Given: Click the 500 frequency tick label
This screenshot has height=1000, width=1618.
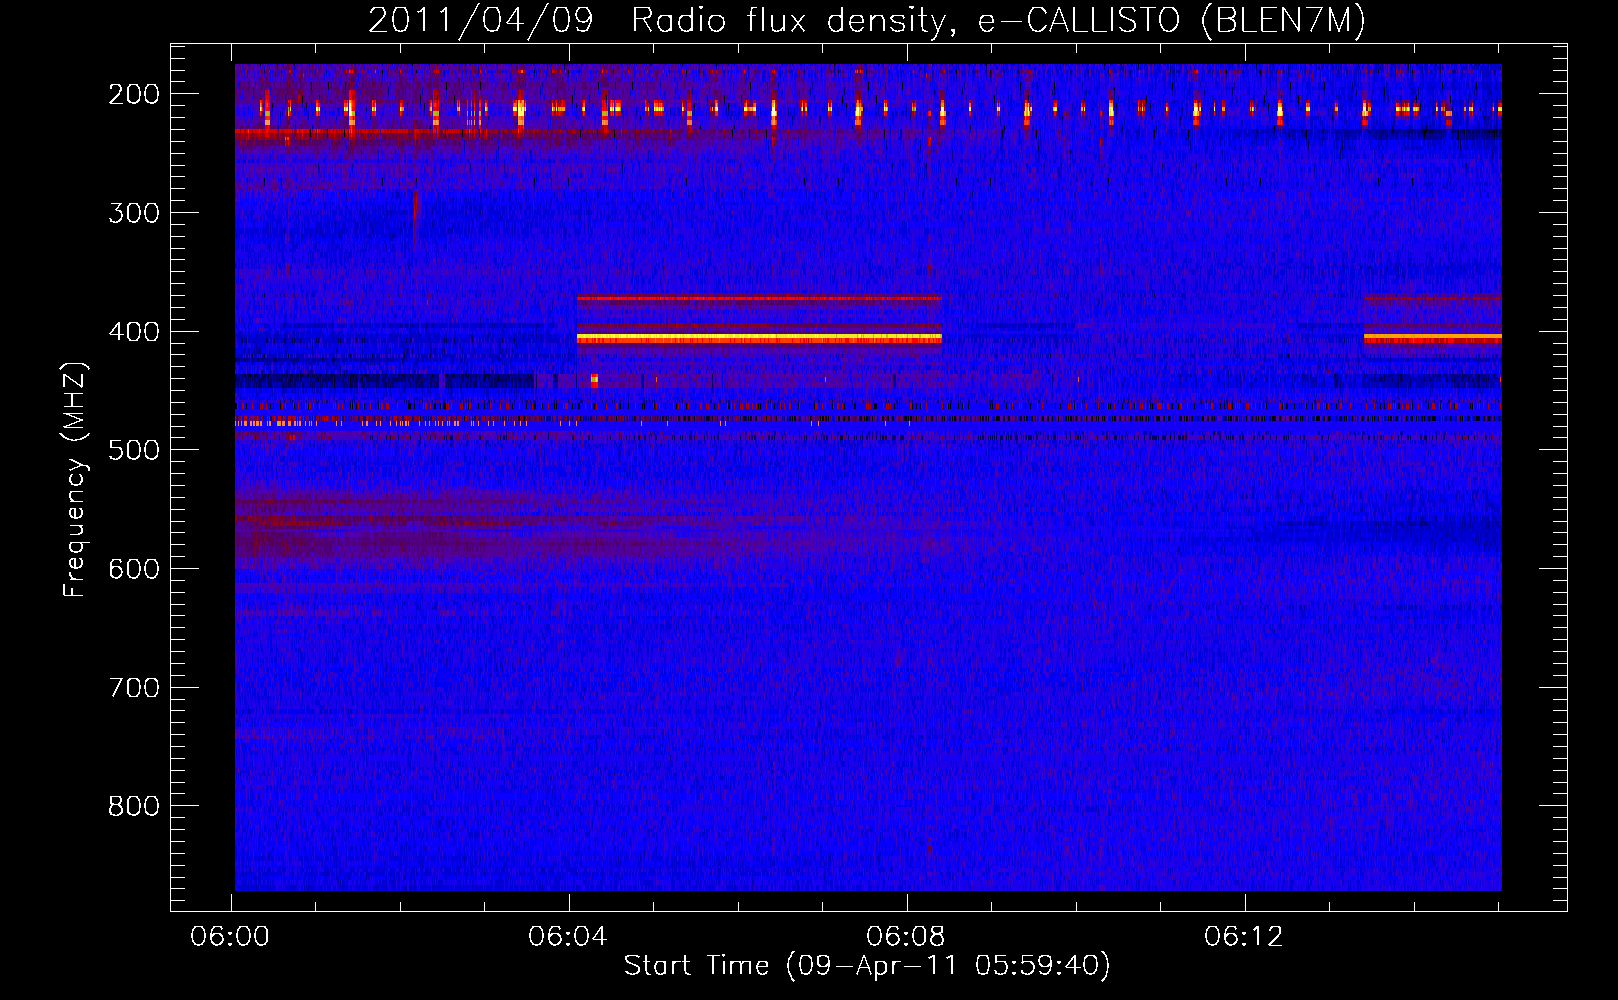Looking at the screenshot, I should (134, 450).
